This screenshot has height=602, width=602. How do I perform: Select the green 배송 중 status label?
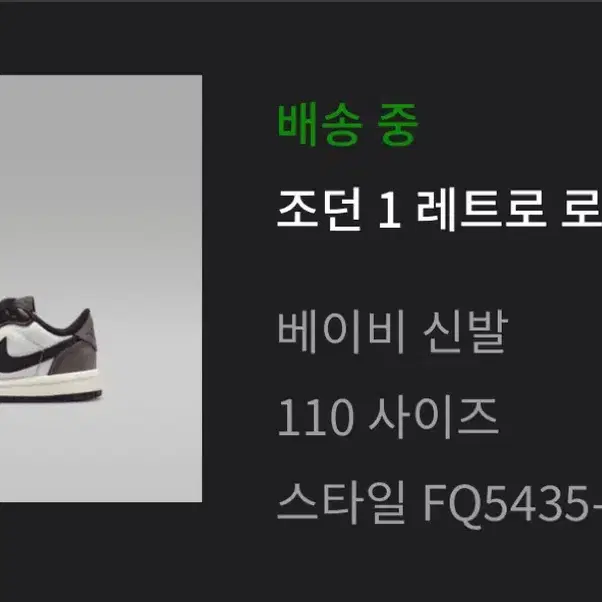348,124
